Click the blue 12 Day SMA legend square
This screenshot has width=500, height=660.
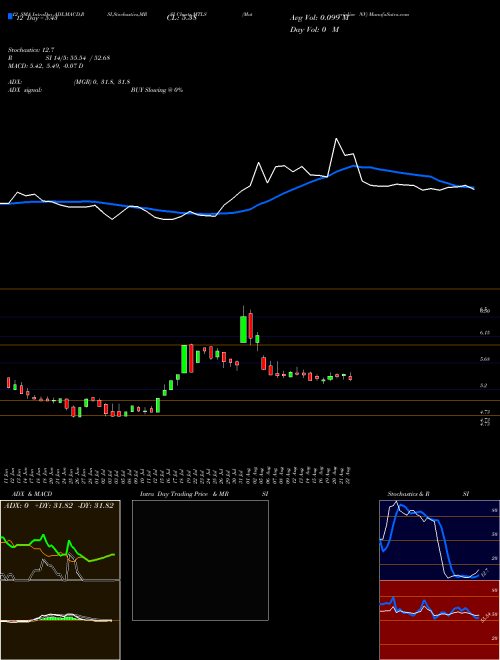(11, 17)
